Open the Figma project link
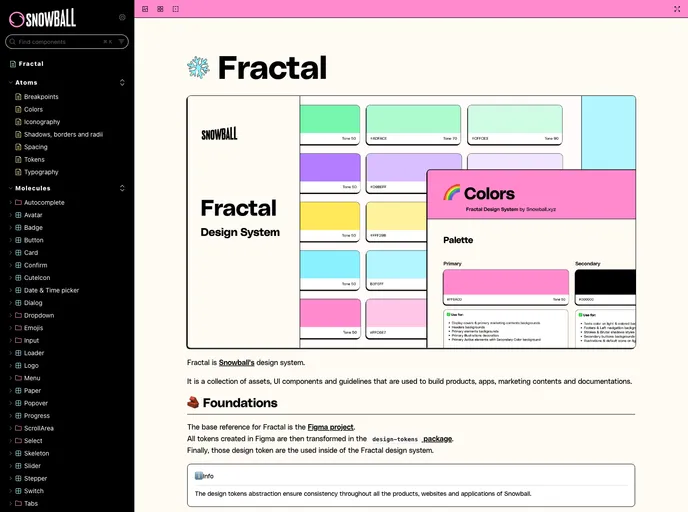The height and width of the screenshot is (512, 688). pyautogui.click(x=330, y=427)
